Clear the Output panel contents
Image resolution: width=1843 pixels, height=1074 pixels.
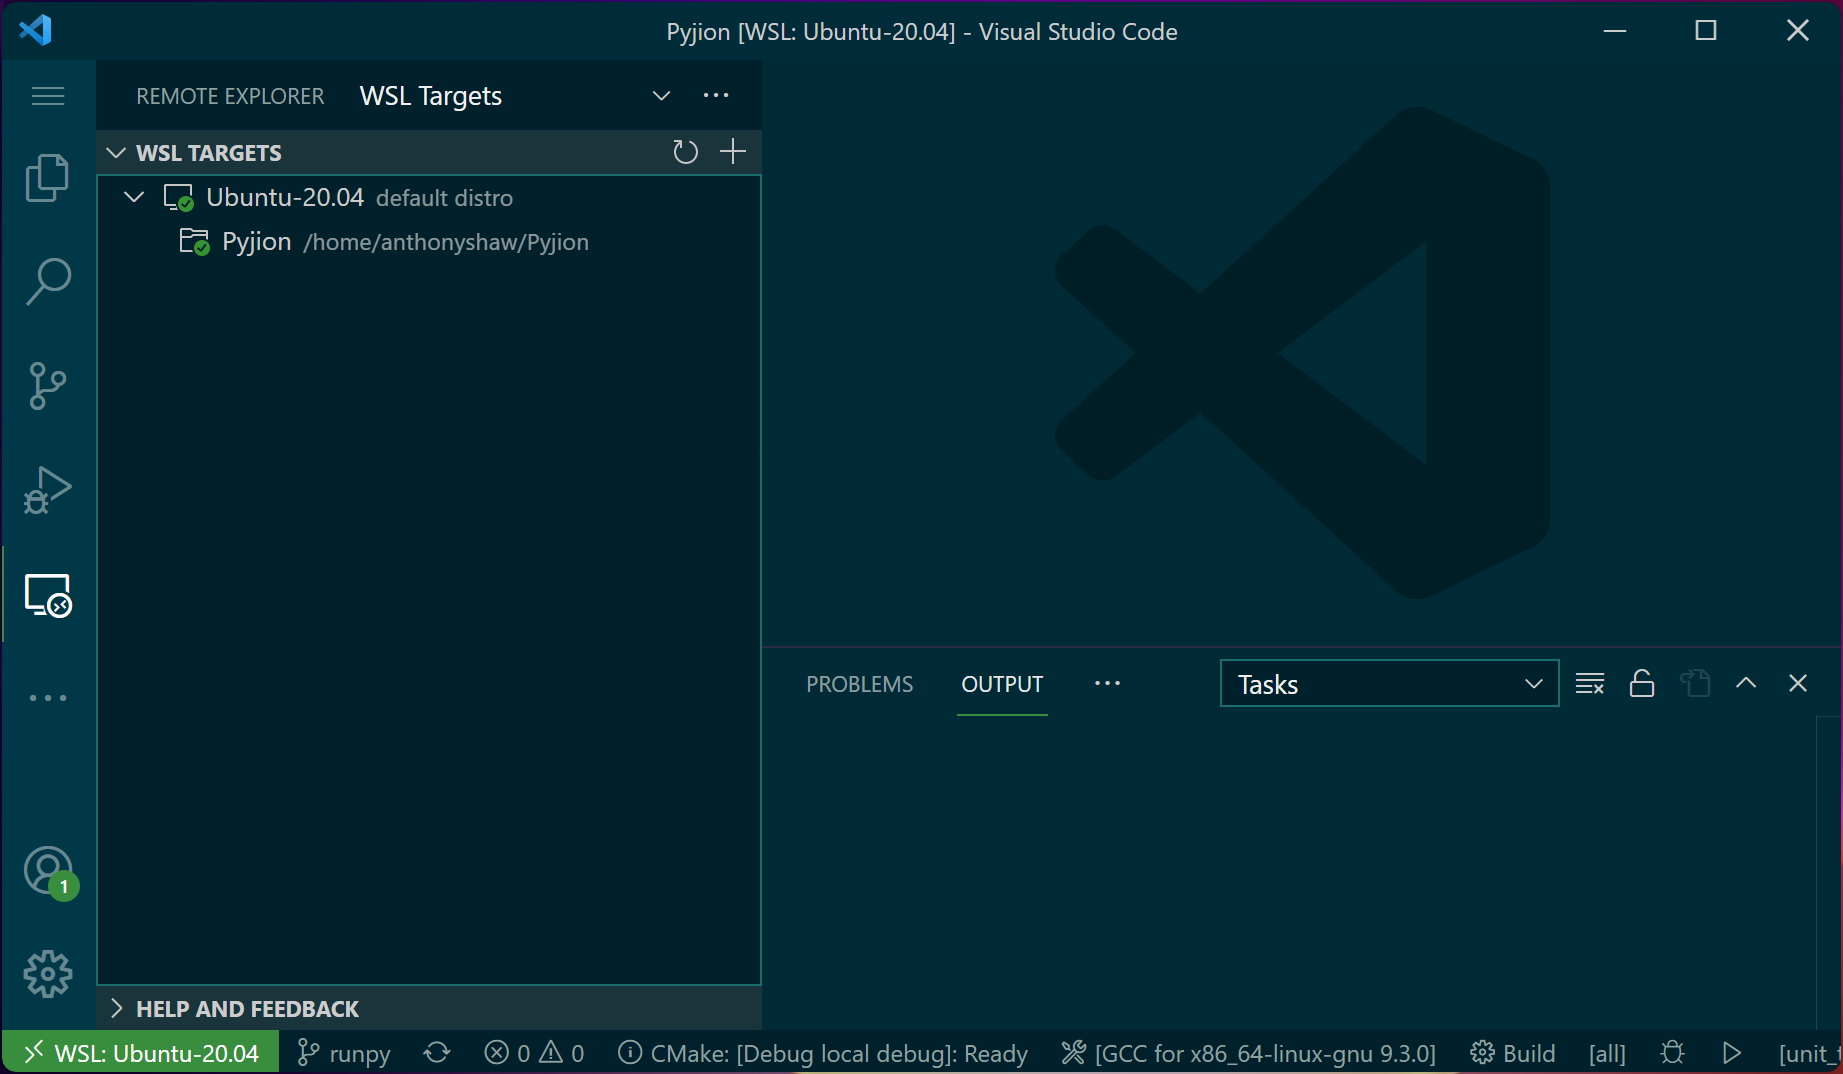coord(1589,683)
